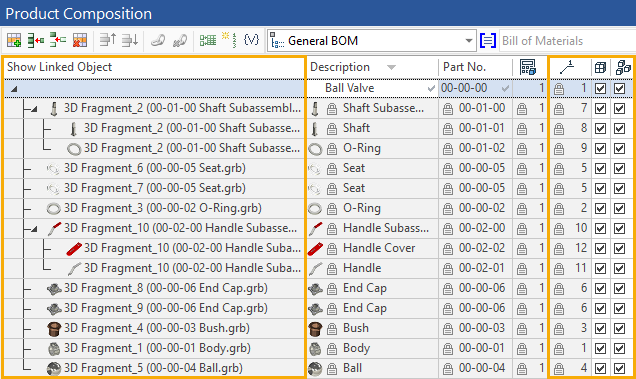This screenshot has width=636, height=379.
Task: Select 3D Fragment_5 (00-00-04 Ball.grb) row
Action: (154, 368)
